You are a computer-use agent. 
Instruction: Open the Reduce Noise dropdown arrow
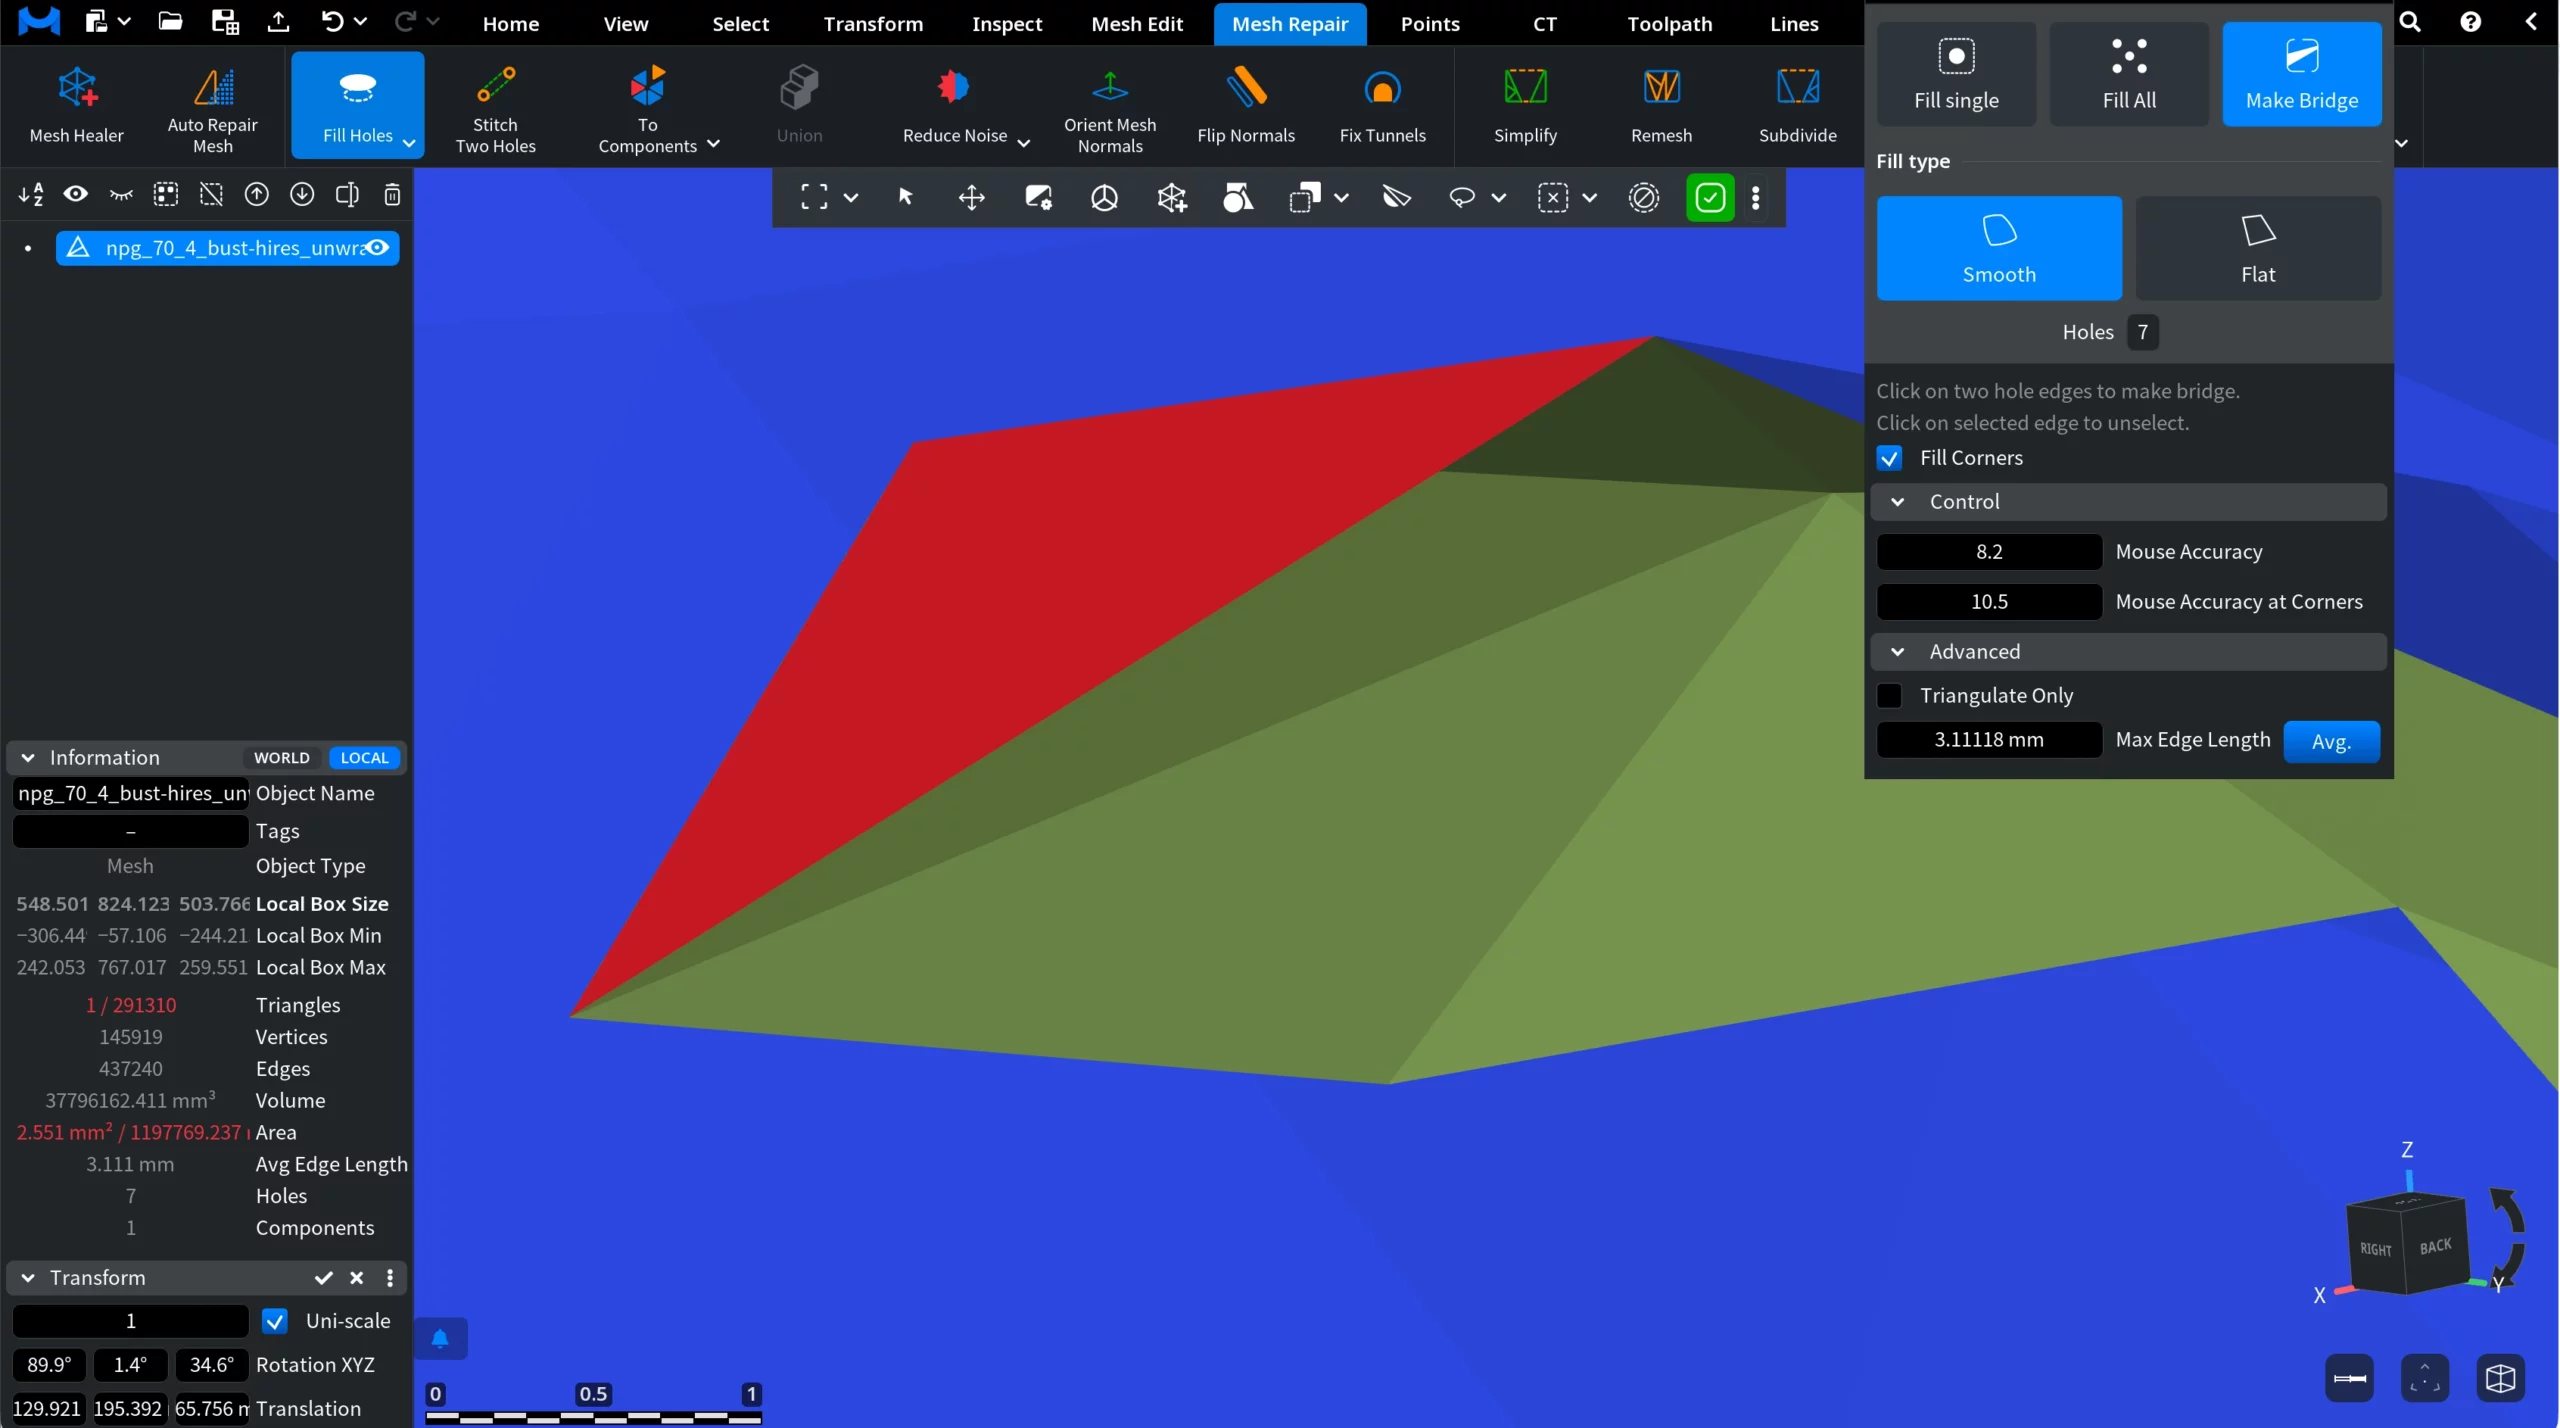1022,143
